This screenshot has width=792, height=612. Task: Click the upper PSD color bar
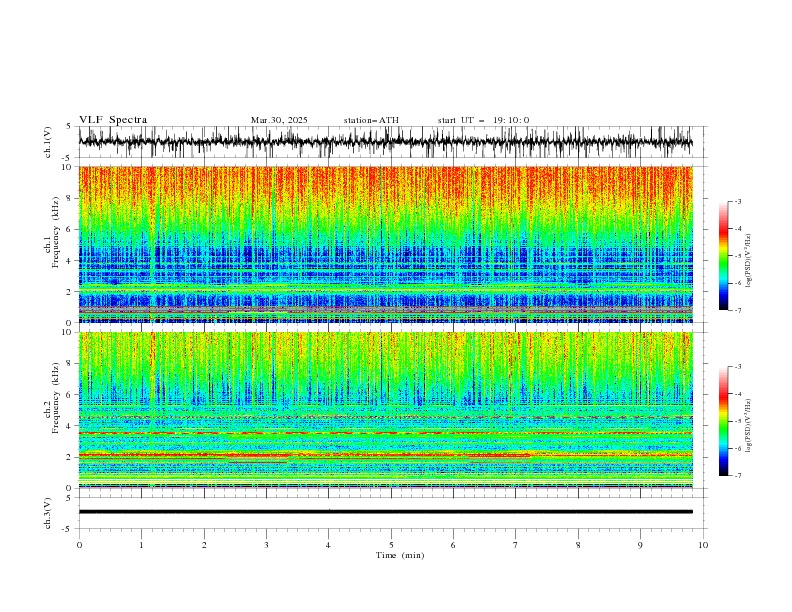(724, 256)
